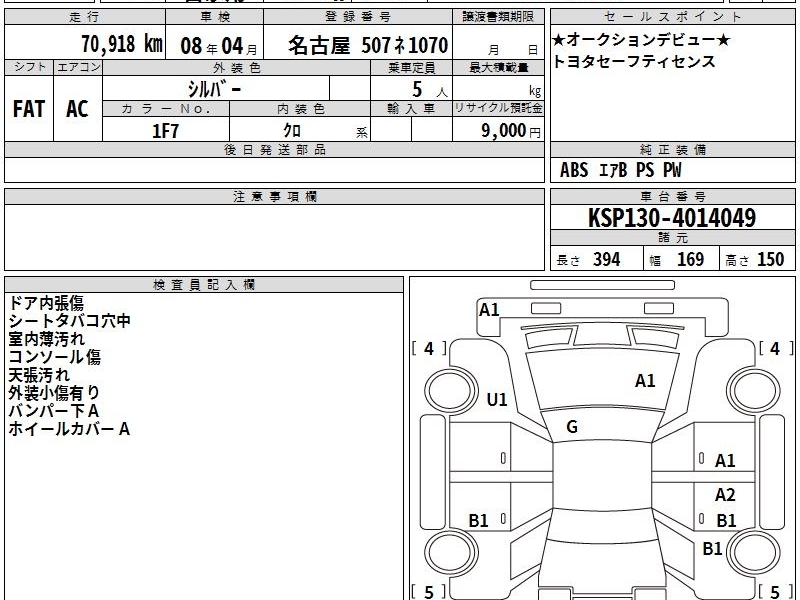This screenshot has height=600, width=800.
Task: Select interior color クロ
Action: point(292,131)
